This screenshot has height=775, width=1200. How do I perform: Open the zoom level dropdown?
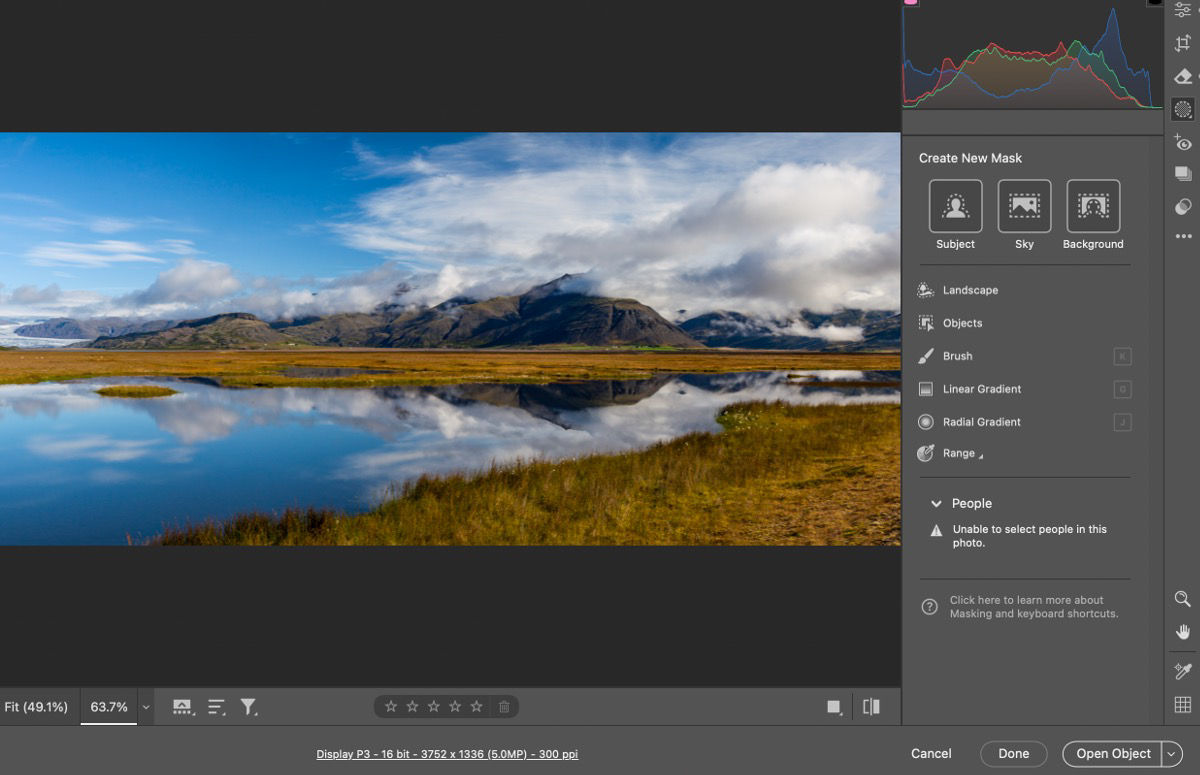click(x=145, y=706)
